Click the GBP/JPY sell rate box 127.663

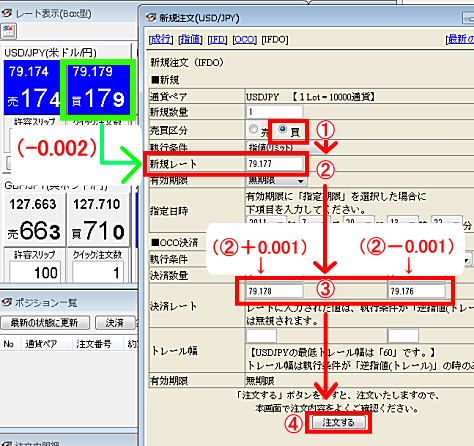[x=35, y=220]
